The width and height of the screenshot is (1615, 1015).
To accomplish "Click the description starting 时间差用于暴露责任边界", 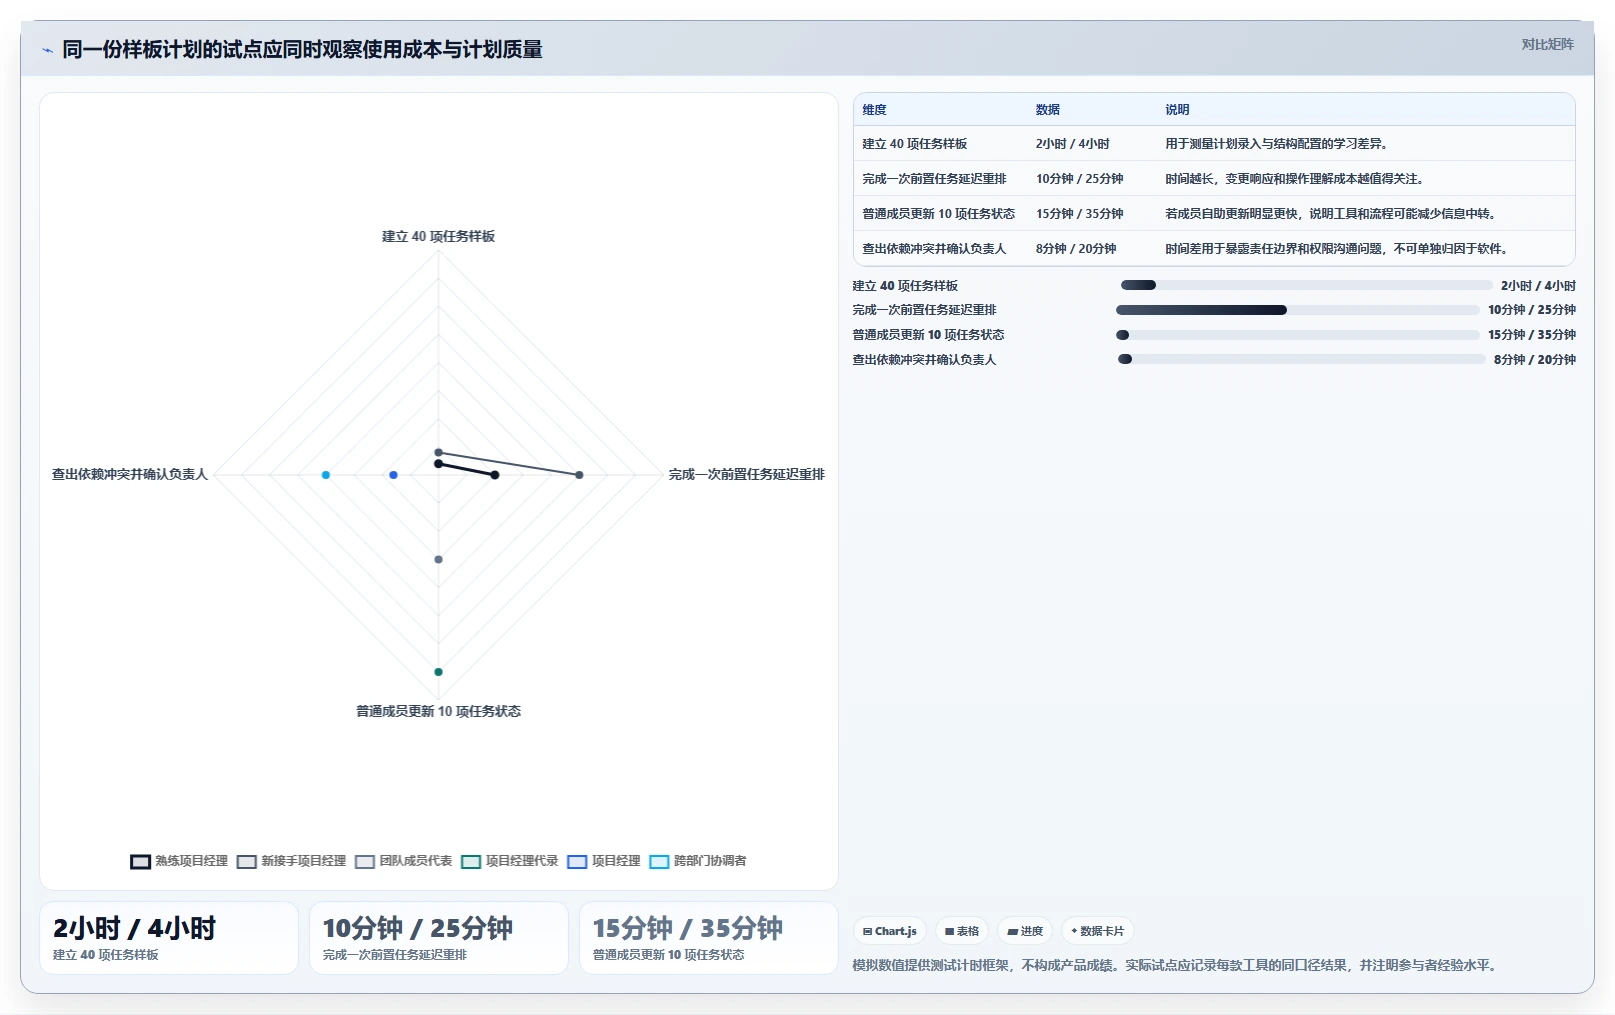I will click(x=1336, y=249).
